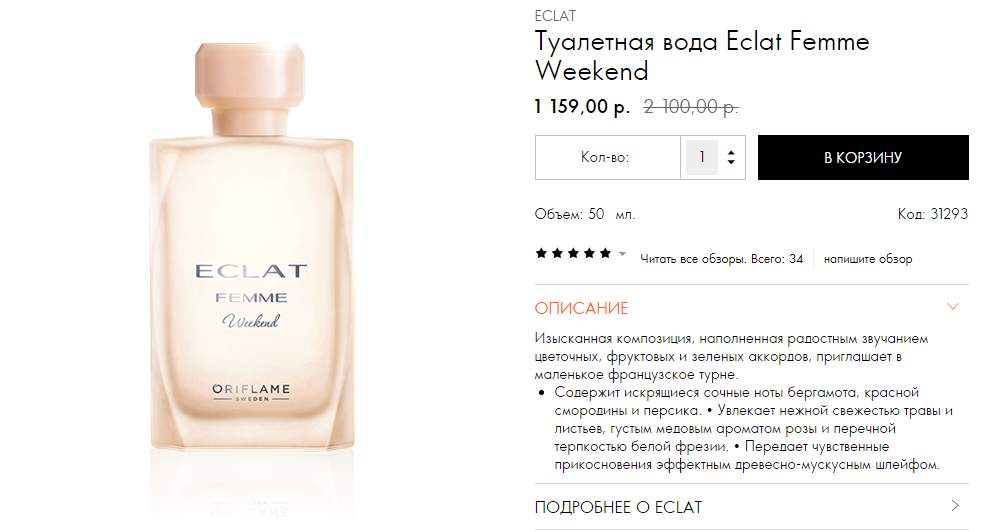The image size is (988, 532).
Task: Expand ПОДРОБНЕЕ О ECLAT with the right chevron
Action: (x=955, y=506)
